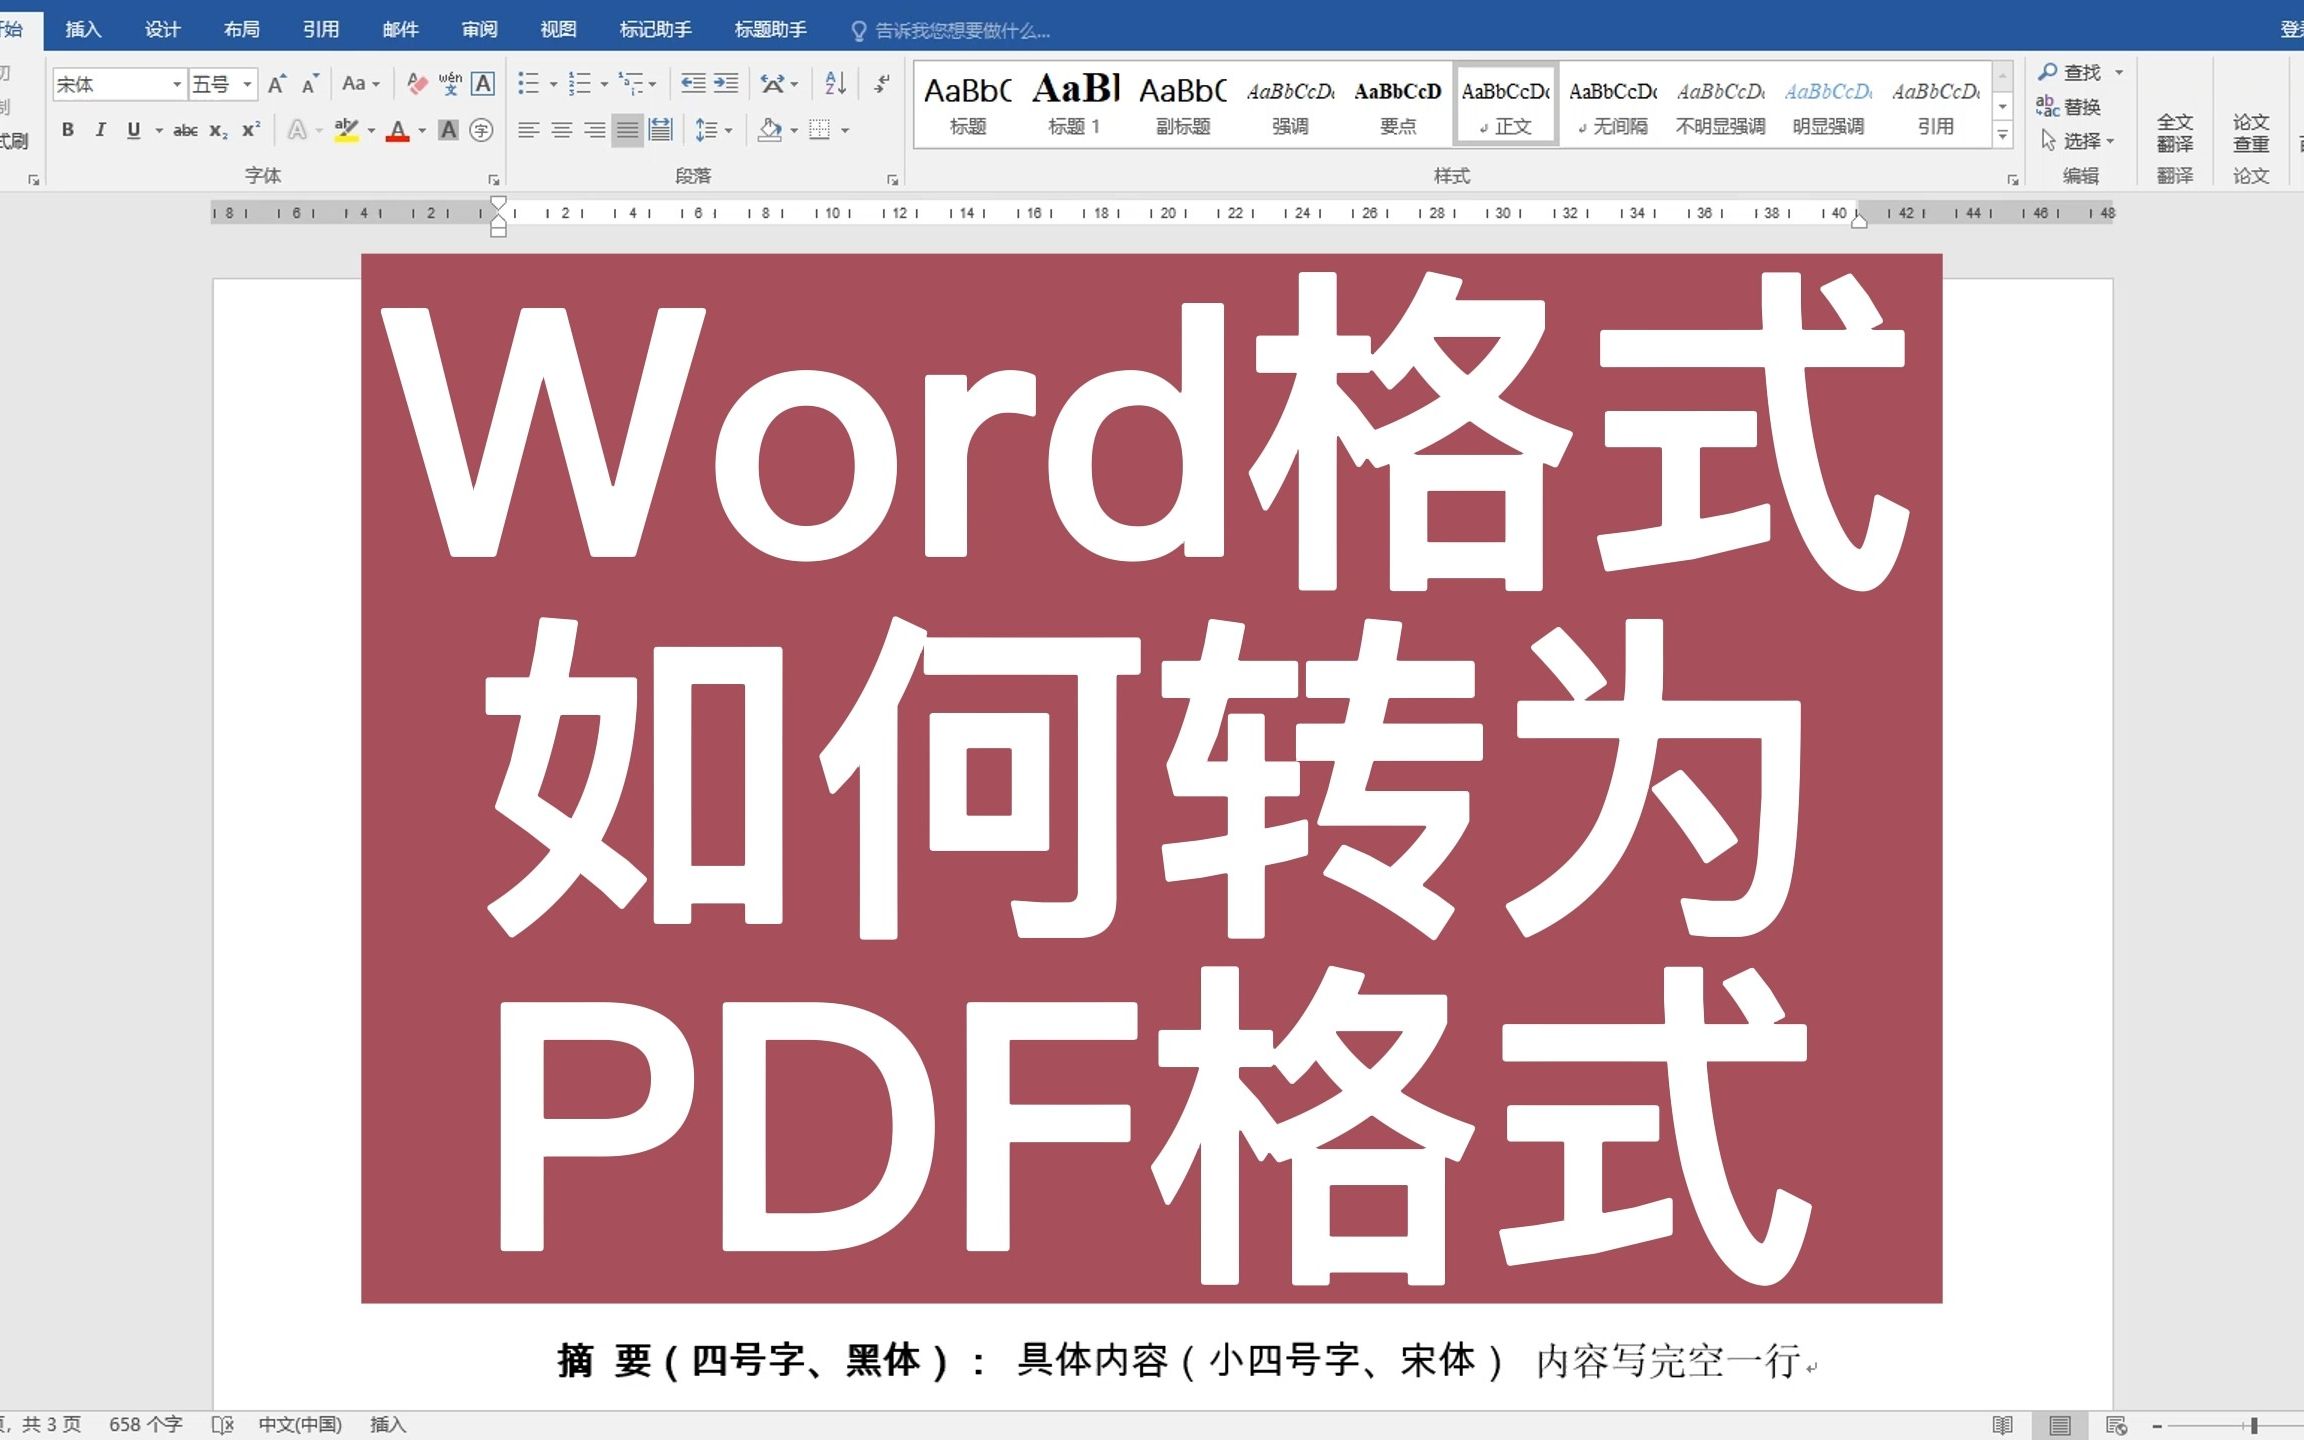Open the 插入 ribbon tab

pyautogui.click(x=83, y=30)
